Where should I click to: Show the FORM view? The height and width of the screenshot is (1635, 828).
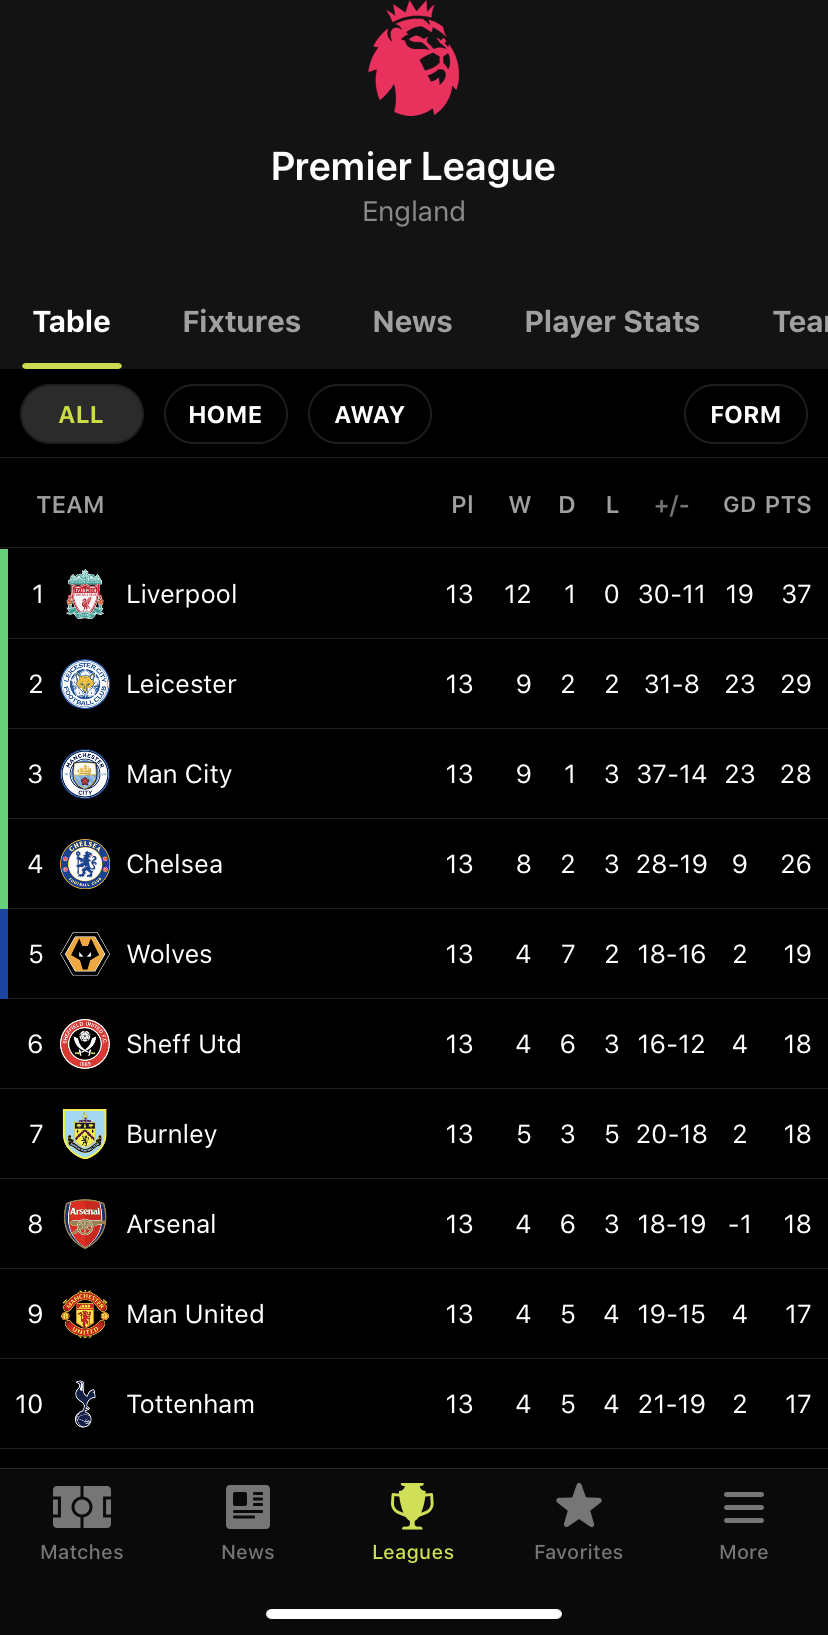point(745,414)
